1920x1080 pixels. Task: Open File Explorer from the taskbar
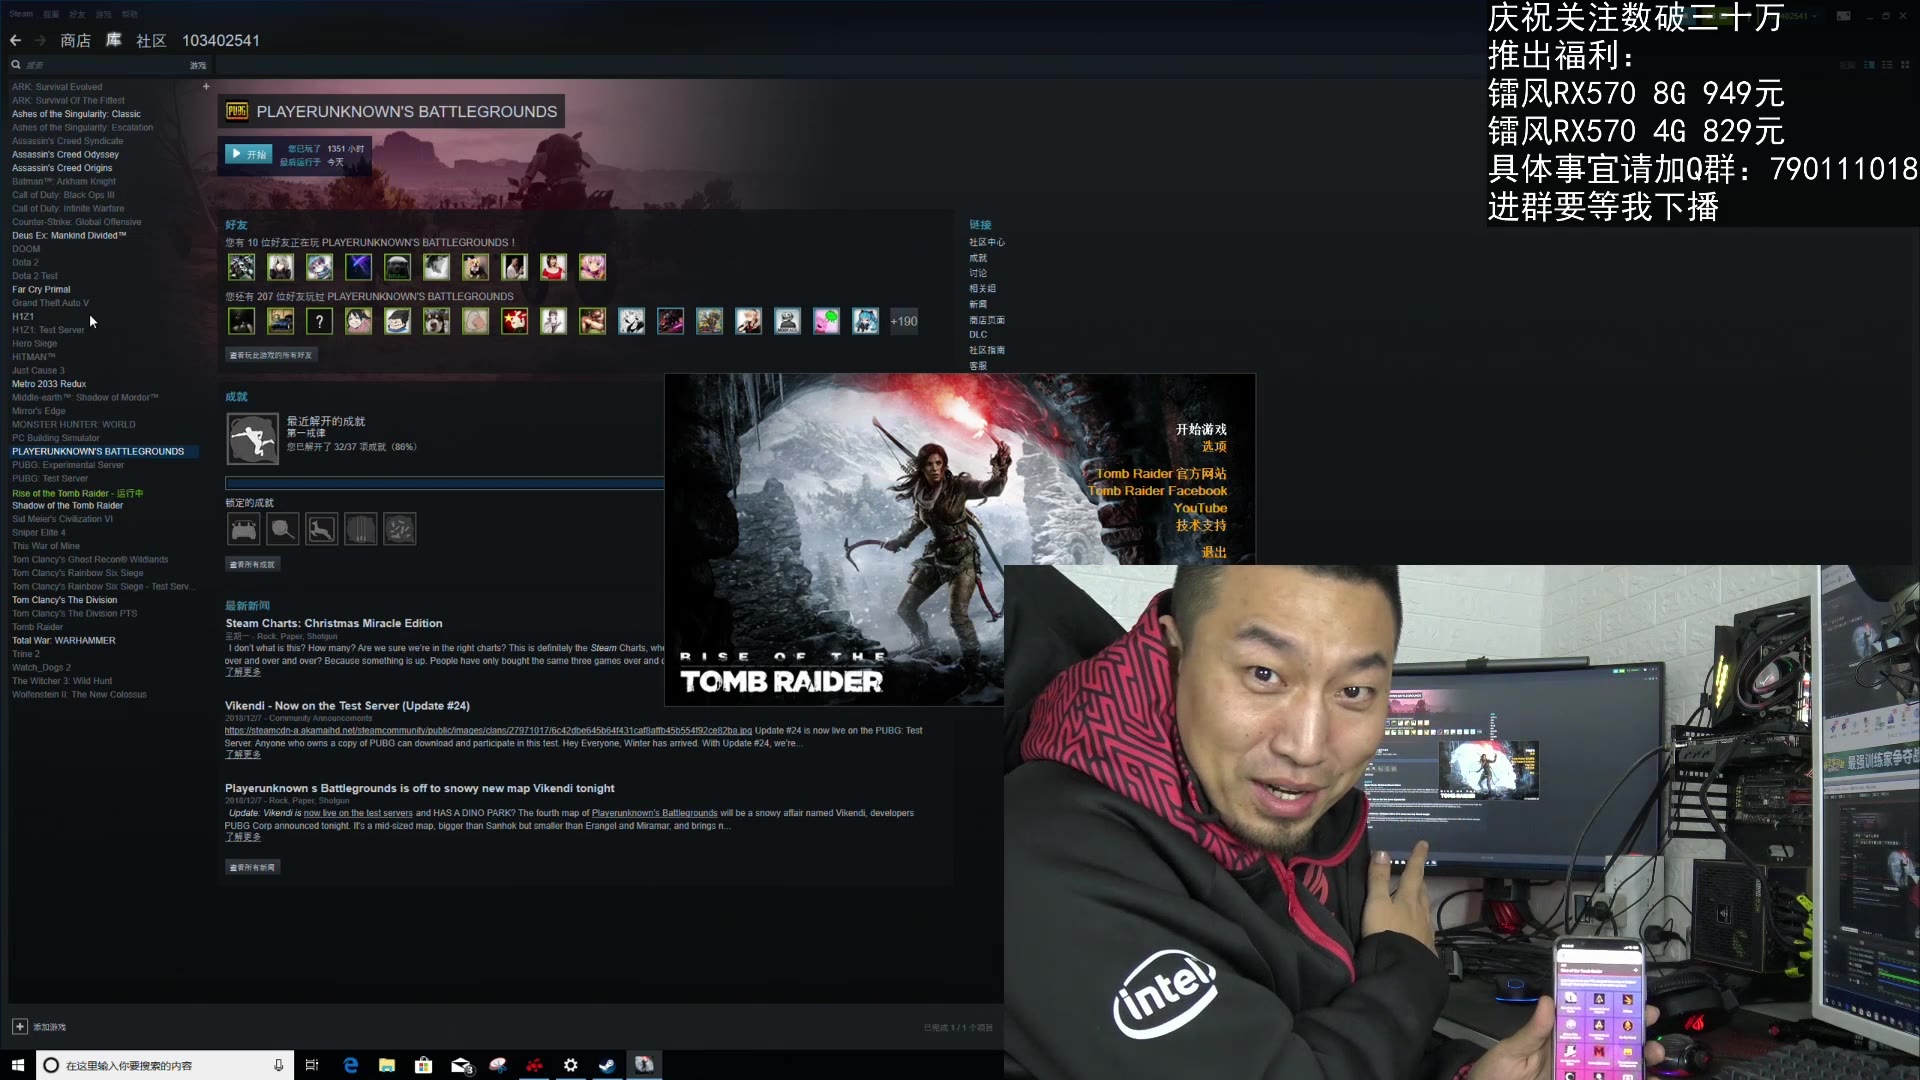coord(387,1065)
